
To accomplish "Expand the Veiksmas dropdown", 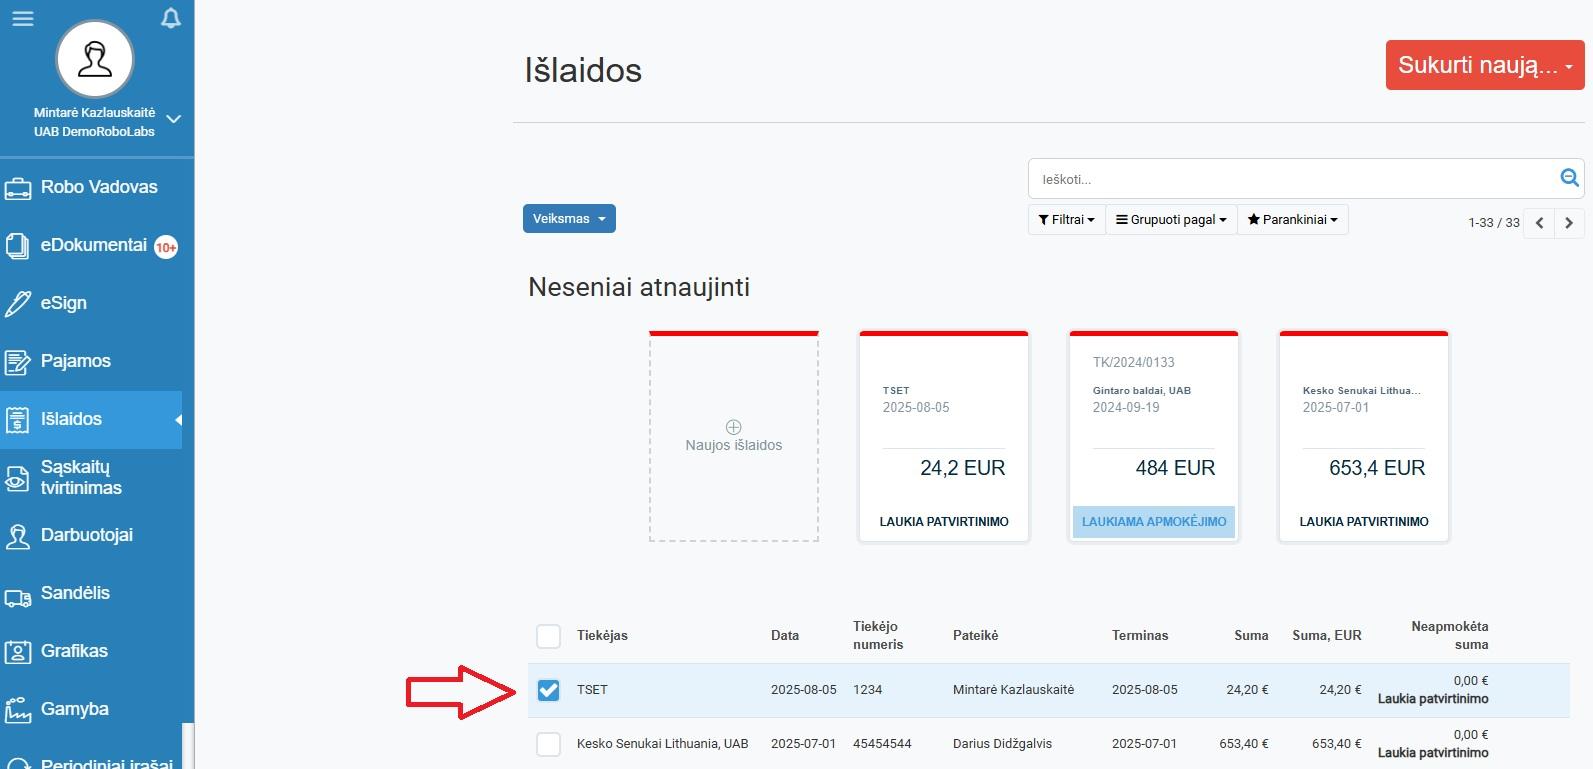I will point(569,219).
